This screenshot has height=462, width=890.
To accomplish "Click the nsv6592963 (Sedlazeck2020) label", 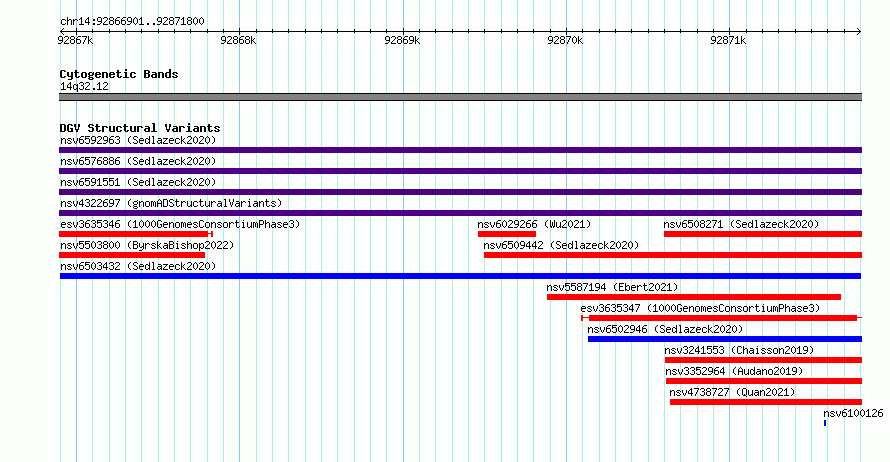I will point(138,140).
